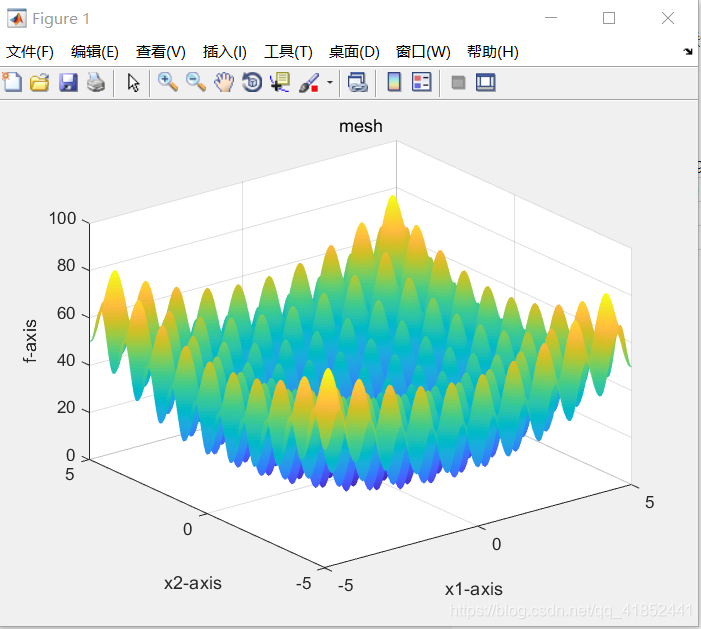Click the plot title 'mesh'
This screenshot has height=629, width=701.
click(x=361, y=126)
